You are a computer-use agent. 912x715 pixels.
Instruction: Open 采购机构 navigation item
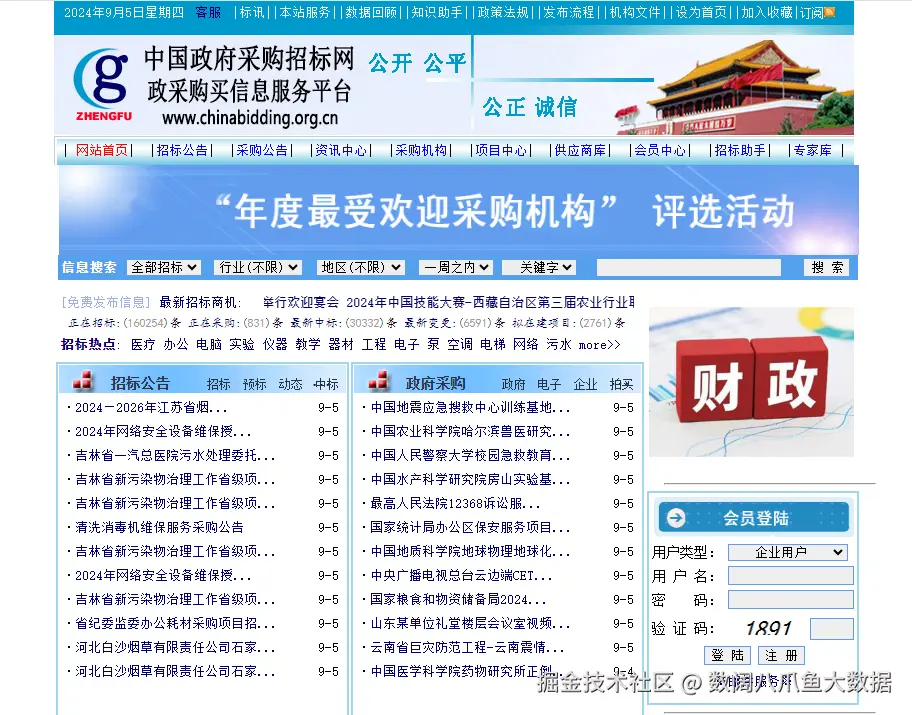(x=421, y=150)
